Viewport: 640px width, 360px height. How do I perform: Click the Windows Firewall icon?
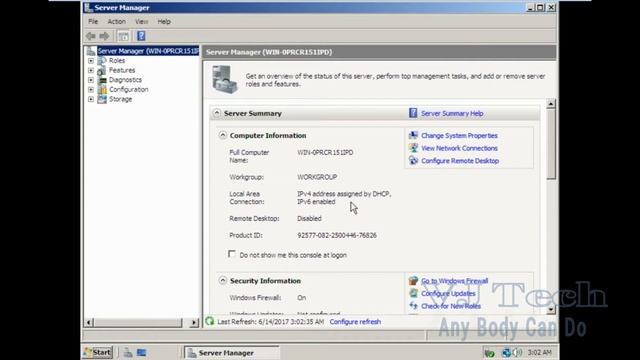413,281
